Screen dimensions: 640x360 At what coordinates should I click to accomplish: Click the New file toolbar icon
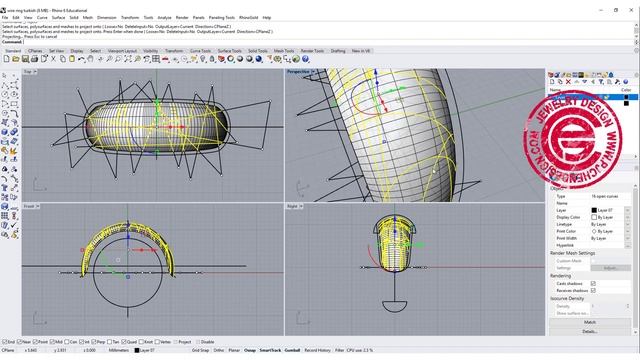pos(7,59)
